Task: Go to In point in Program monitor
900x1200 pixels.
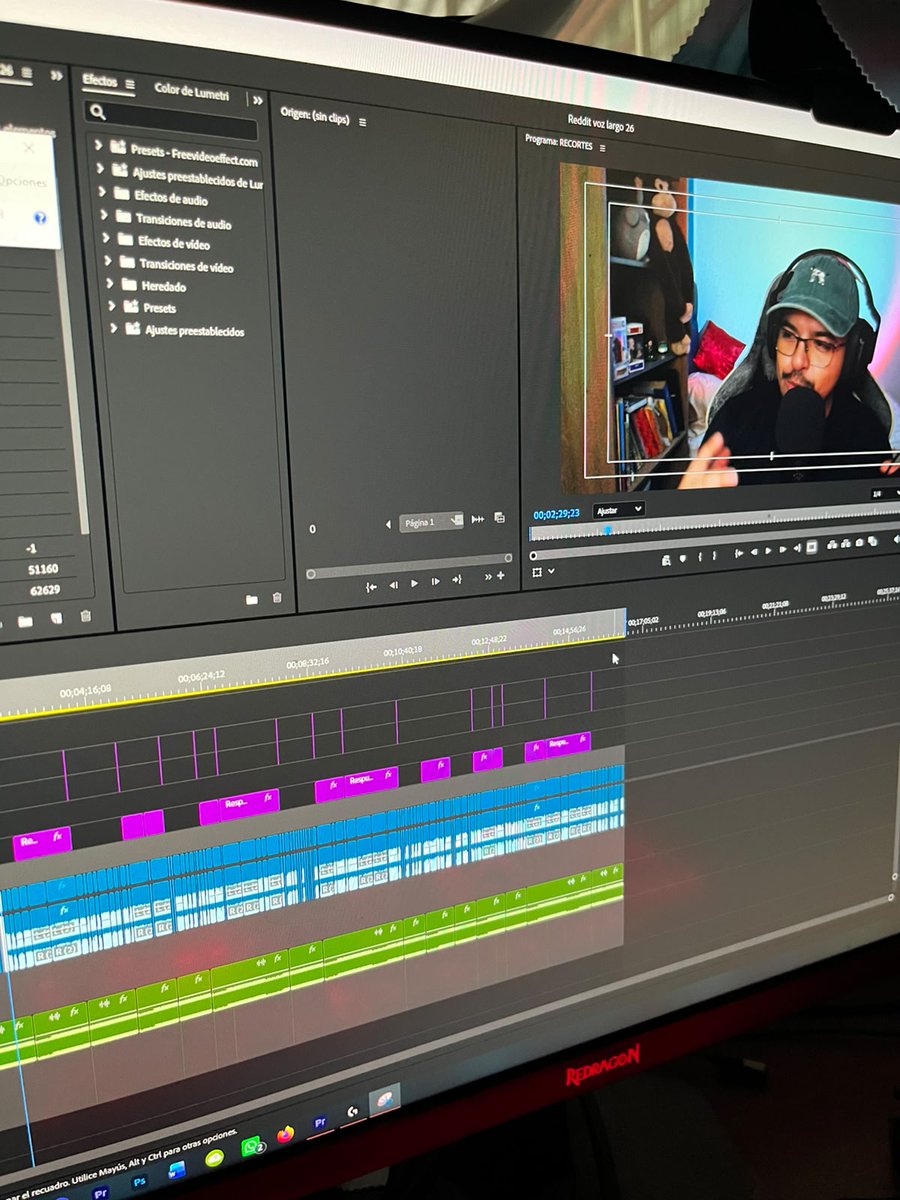Action: [739, 553]
